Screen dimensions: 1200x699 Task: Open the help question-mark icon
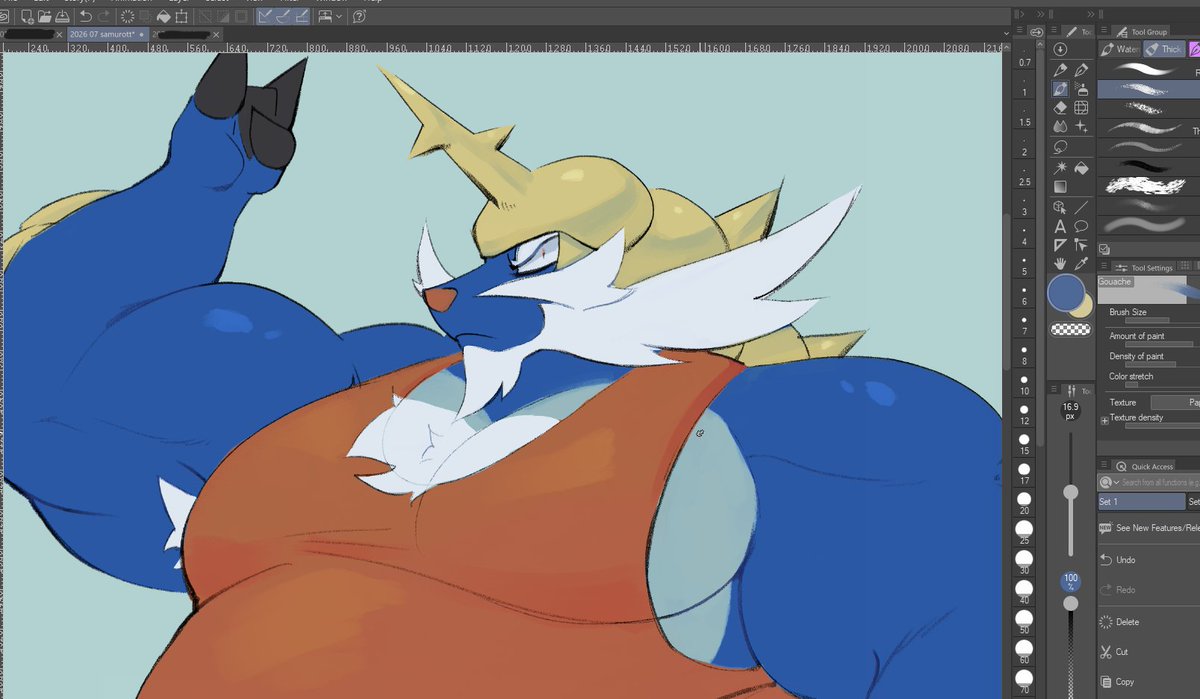359,16
